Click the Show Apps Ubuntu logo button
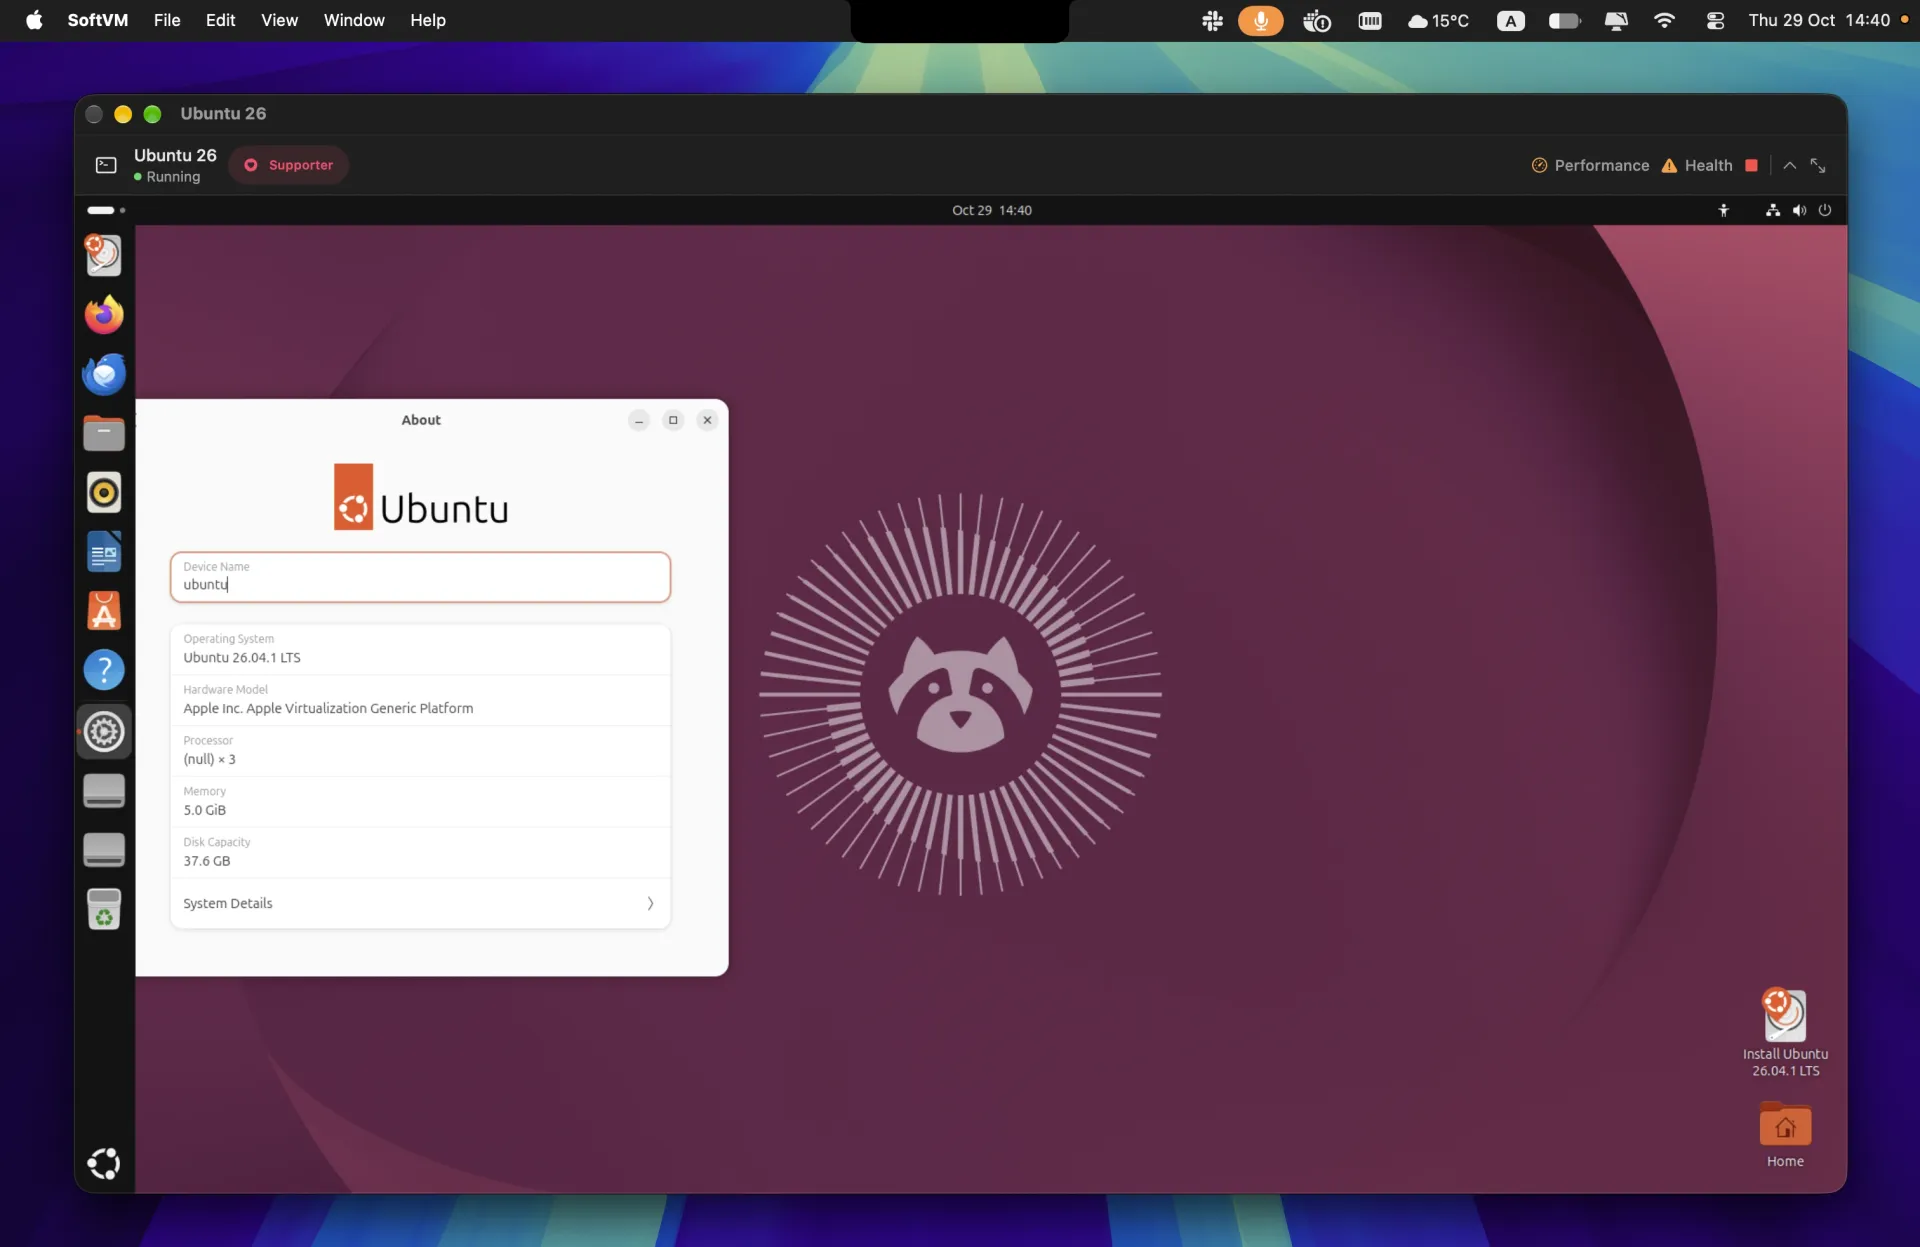The image size is (1920, 1247). coord(104,1163)
